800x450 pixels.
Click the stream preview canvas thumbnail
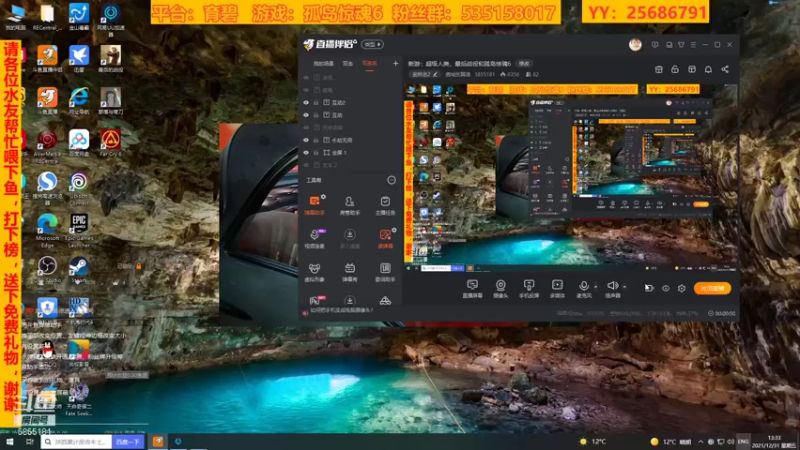point(571,178)
